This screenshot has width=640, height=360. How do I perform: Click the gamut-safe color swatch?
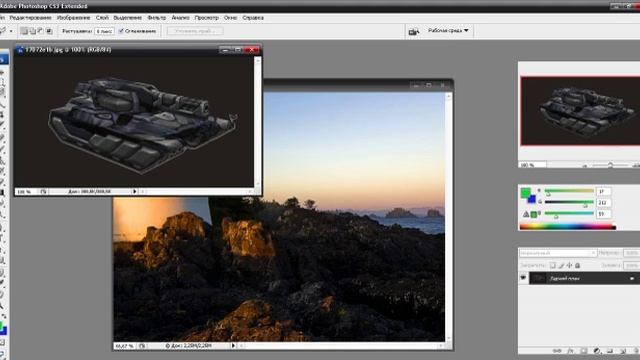pyautogui.click(x=533, y=215)
